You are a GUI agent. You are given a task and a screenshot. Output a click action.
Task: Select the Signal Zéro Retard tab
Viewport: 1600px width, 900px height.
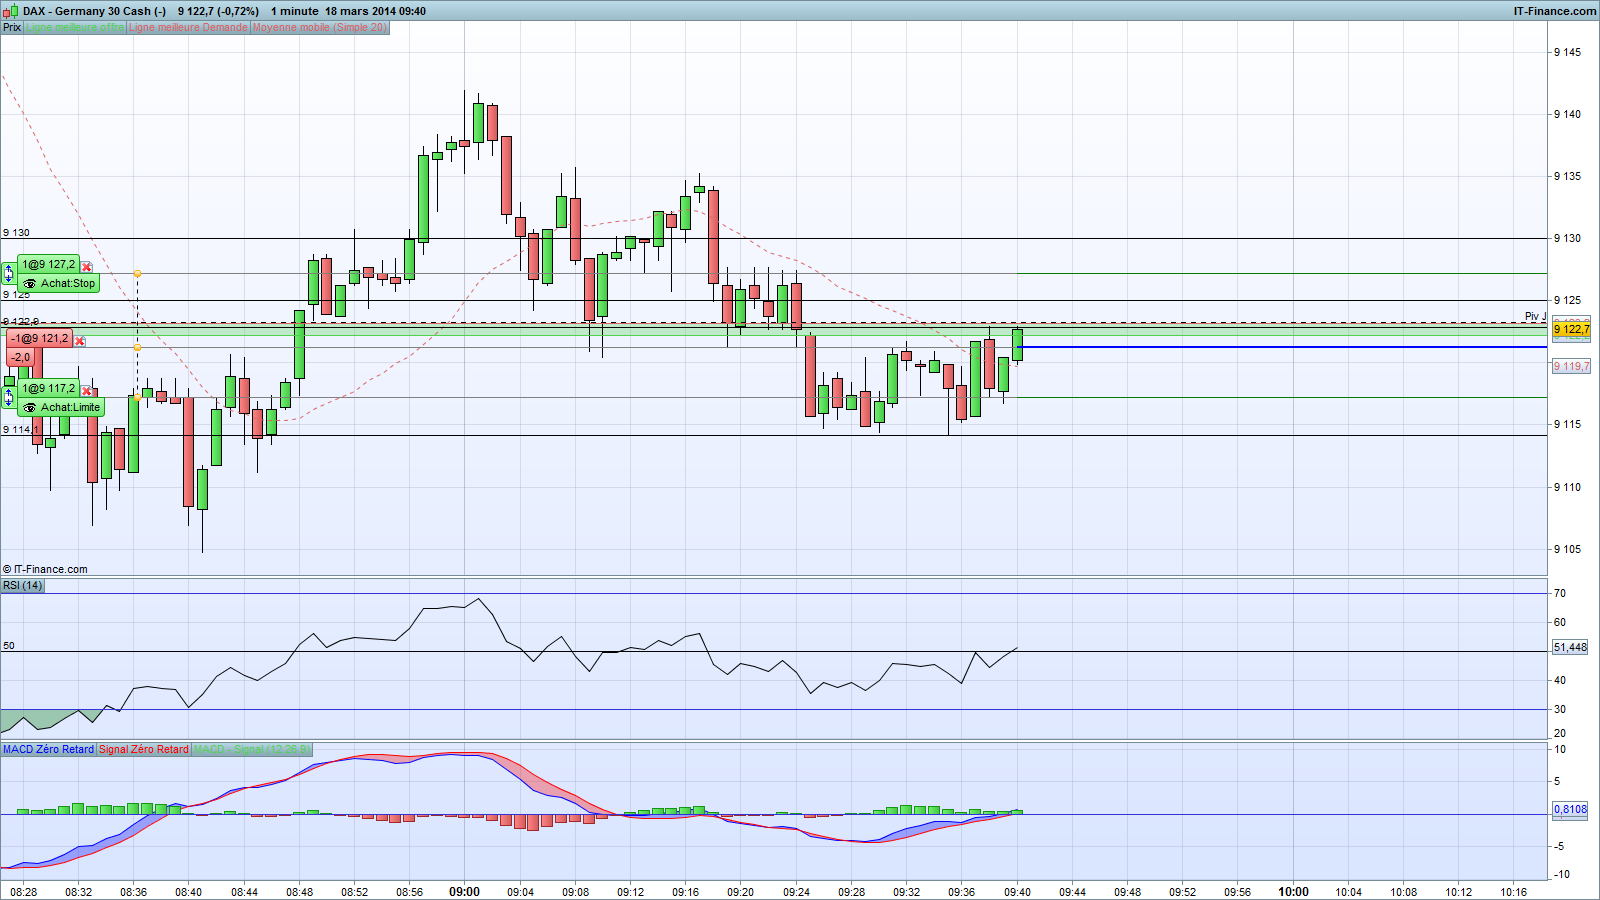tap(144, 749)
